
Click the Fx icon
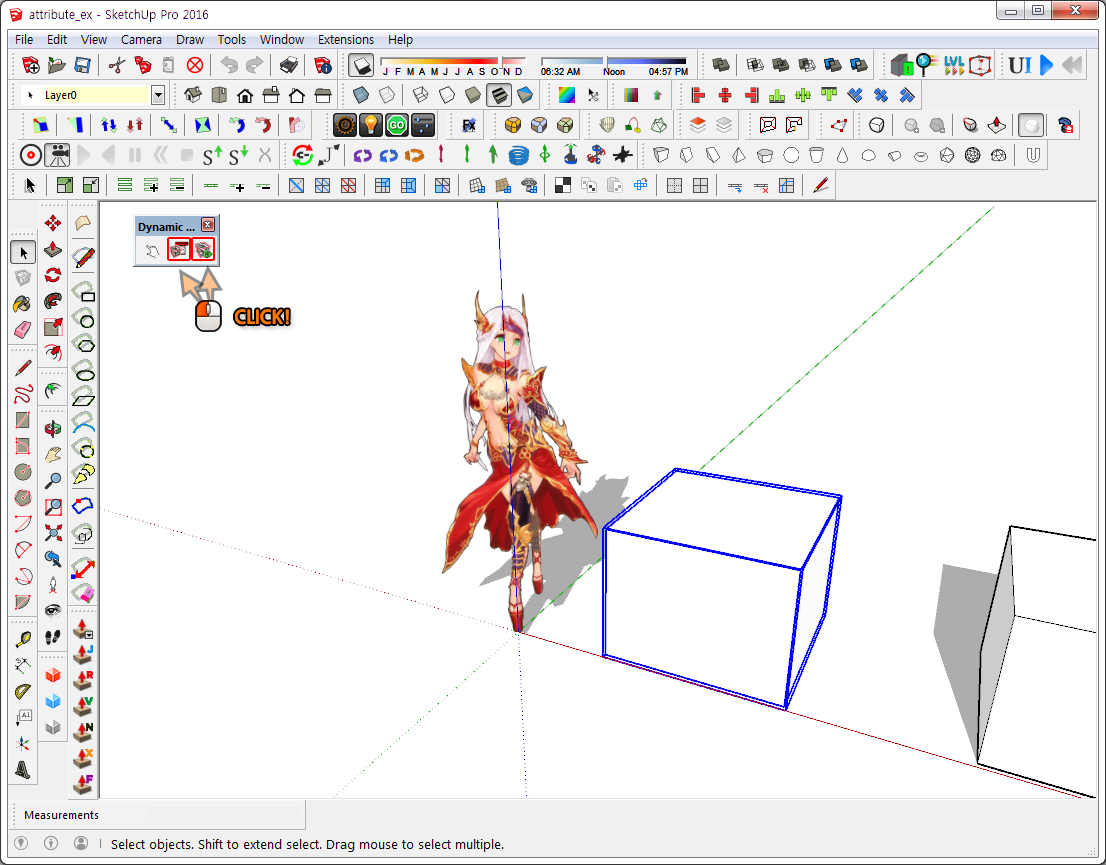[469, 126]
